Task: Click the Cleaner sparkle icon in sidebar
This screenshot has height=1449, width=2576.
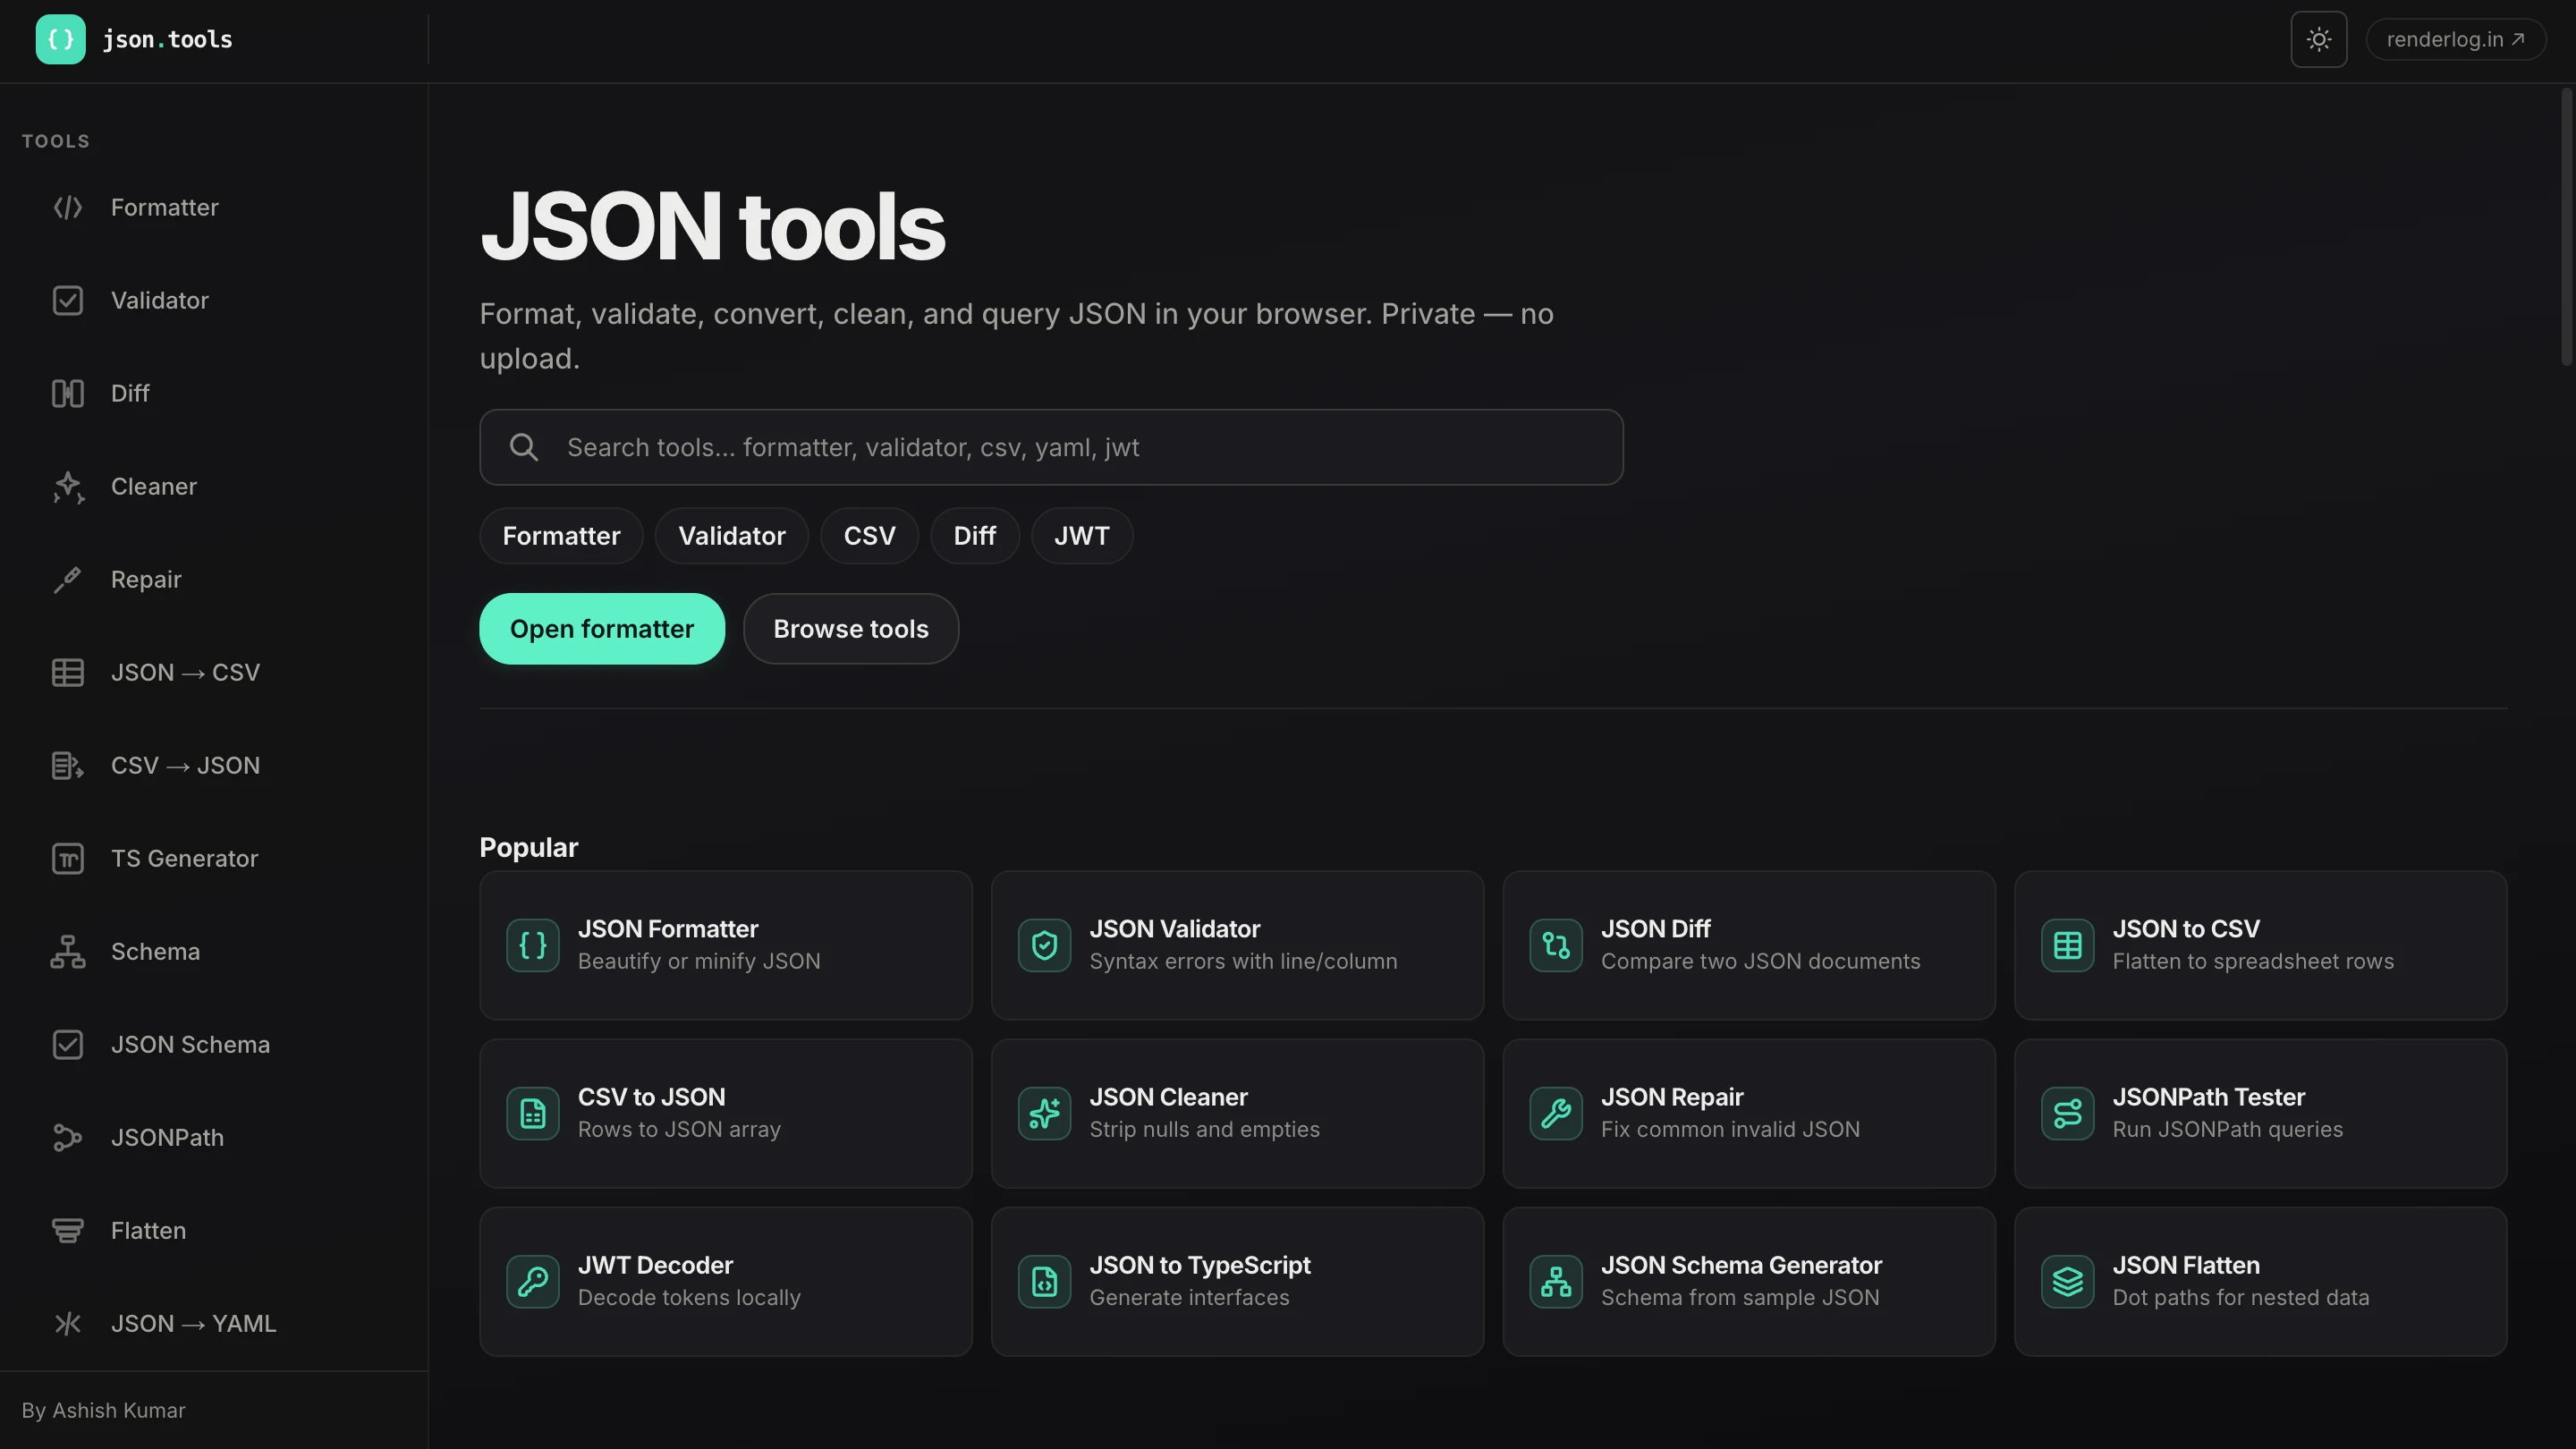Action: click(68, 487)
